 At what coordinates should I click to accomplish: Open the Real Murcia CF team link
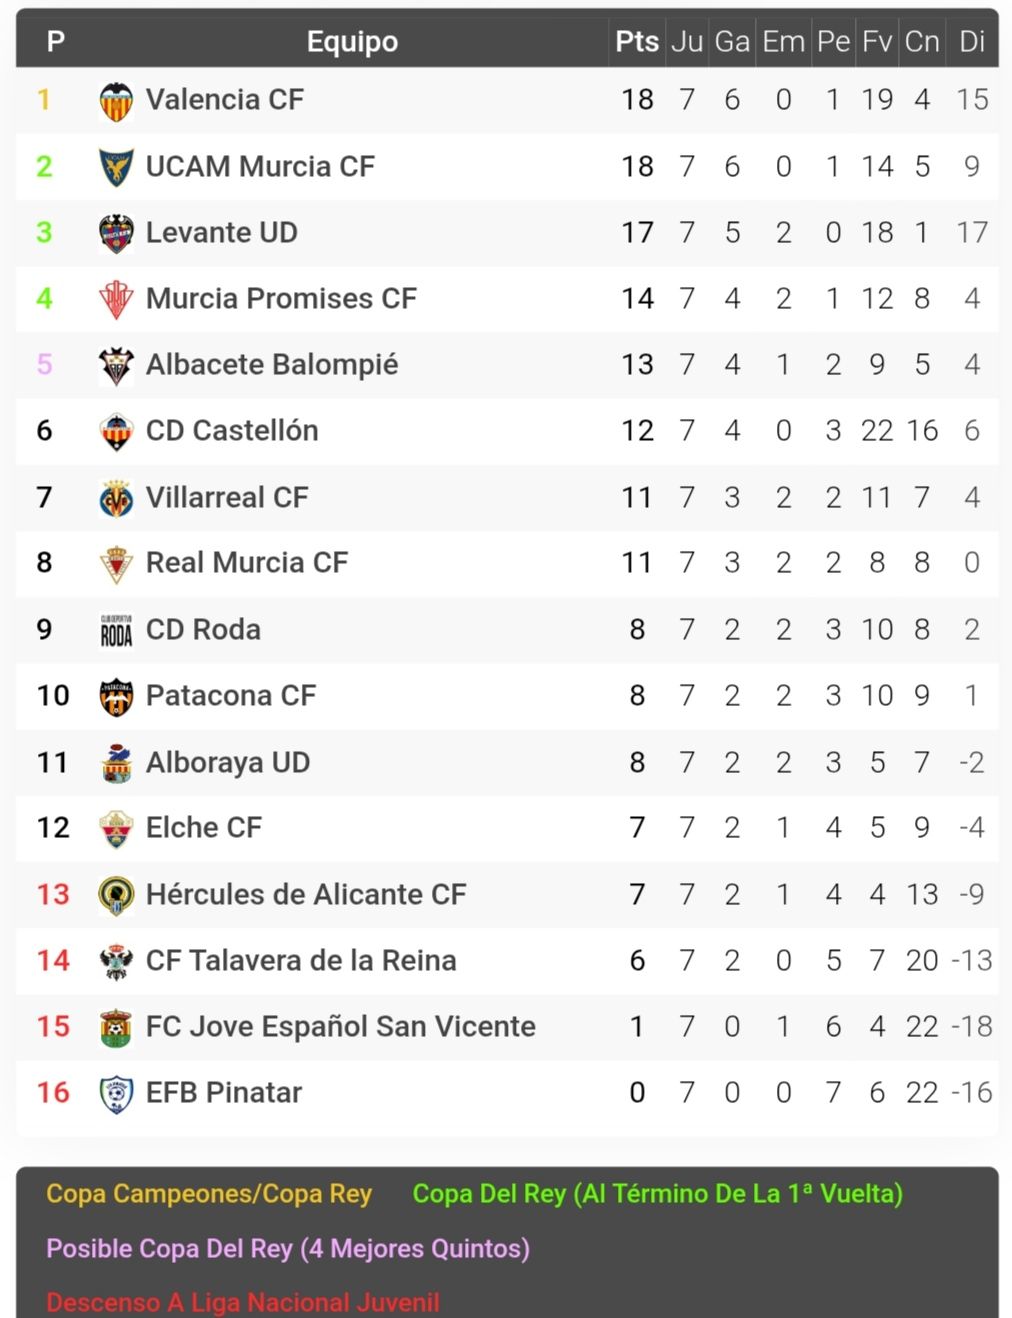coord(247,562)
